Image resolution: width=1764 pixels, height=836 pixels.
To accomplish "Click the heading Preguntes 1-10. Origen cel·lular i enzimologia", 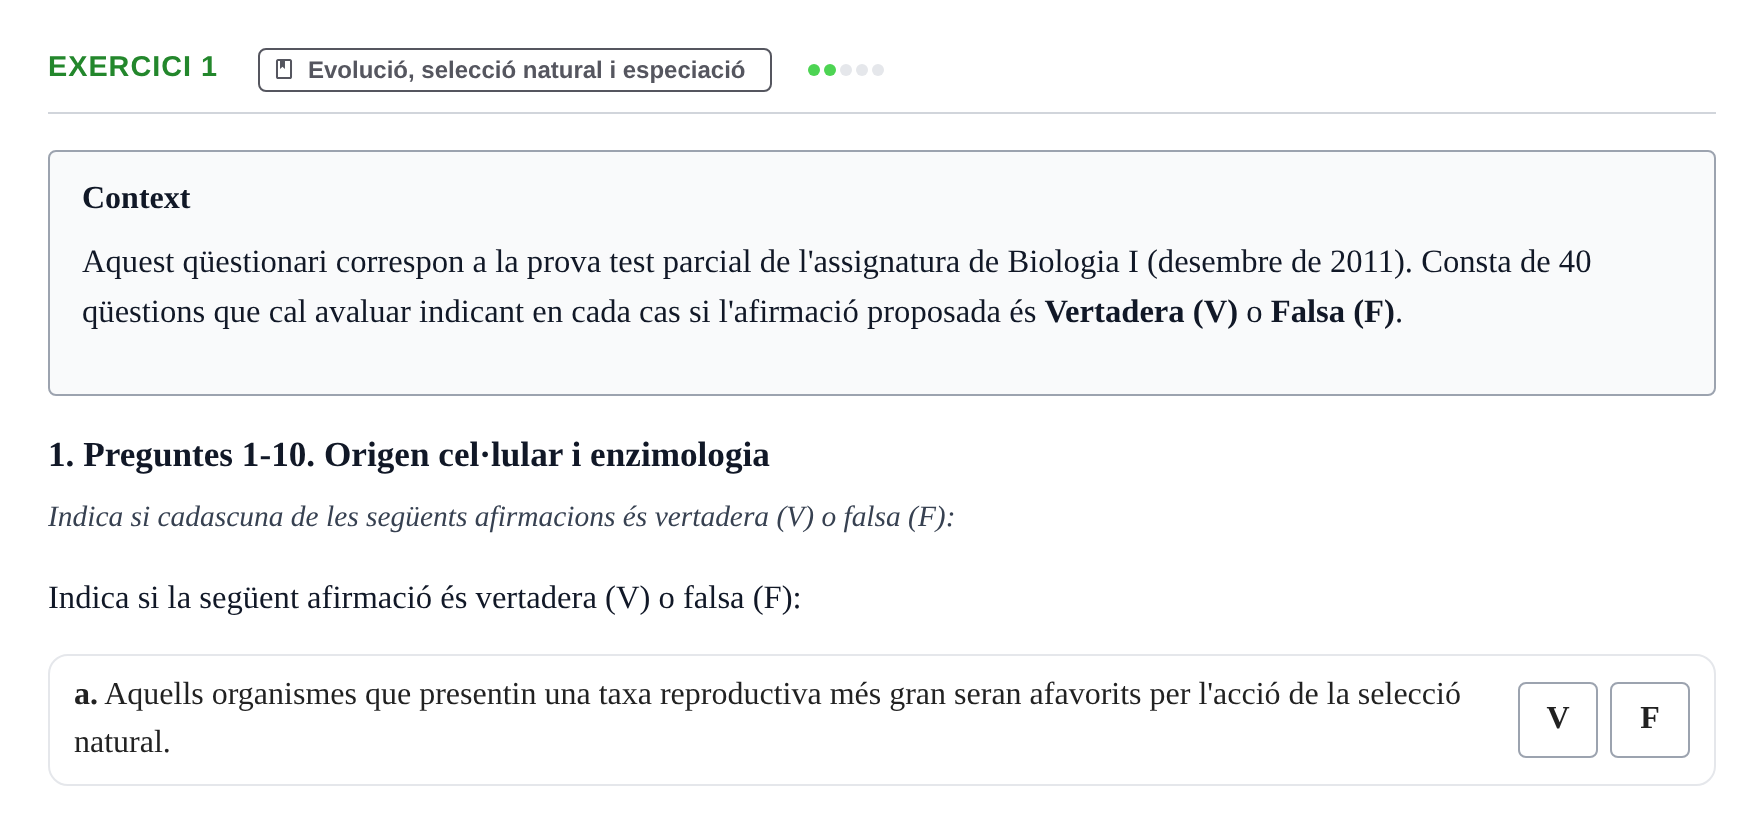I will pyautogui.click(x=409, y=455).
